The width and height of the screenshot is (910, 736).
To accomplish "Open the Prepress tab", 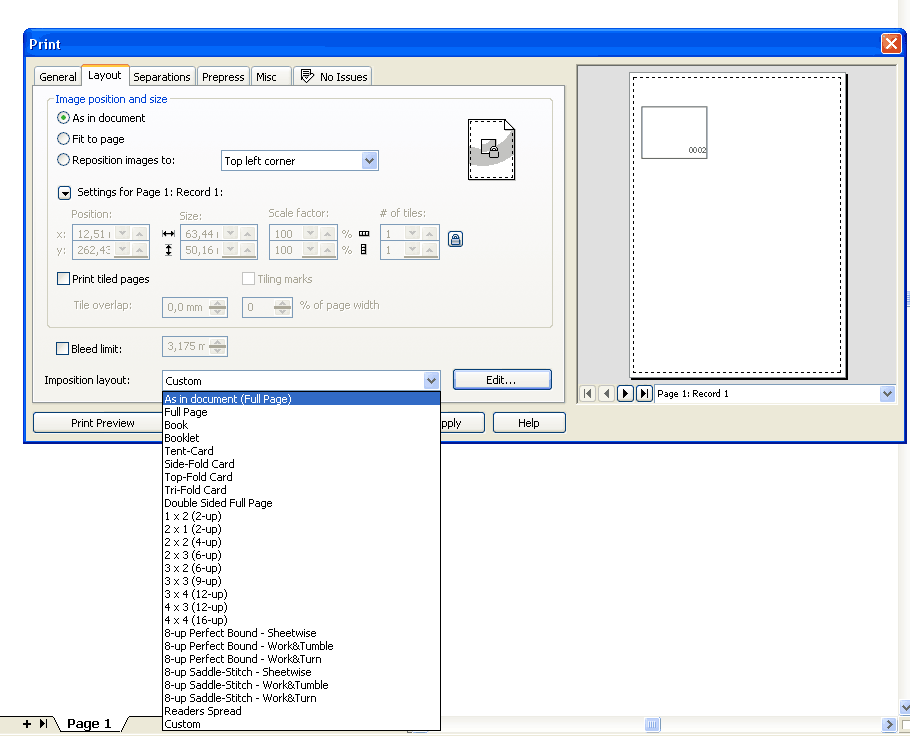I will (223, 77).
